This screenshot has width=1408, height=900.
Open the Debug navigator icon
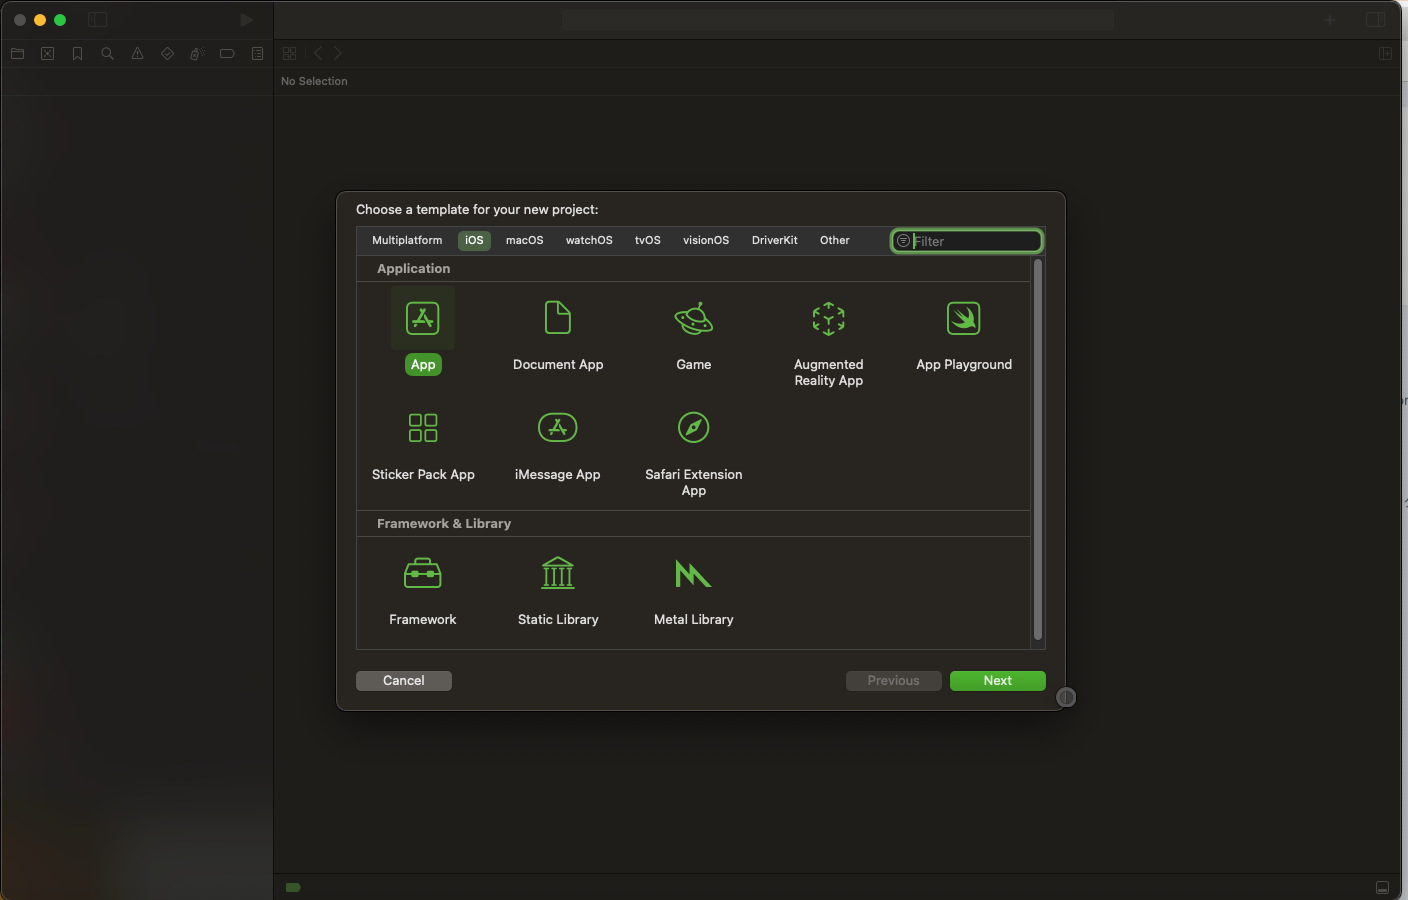tap(198, 54)
